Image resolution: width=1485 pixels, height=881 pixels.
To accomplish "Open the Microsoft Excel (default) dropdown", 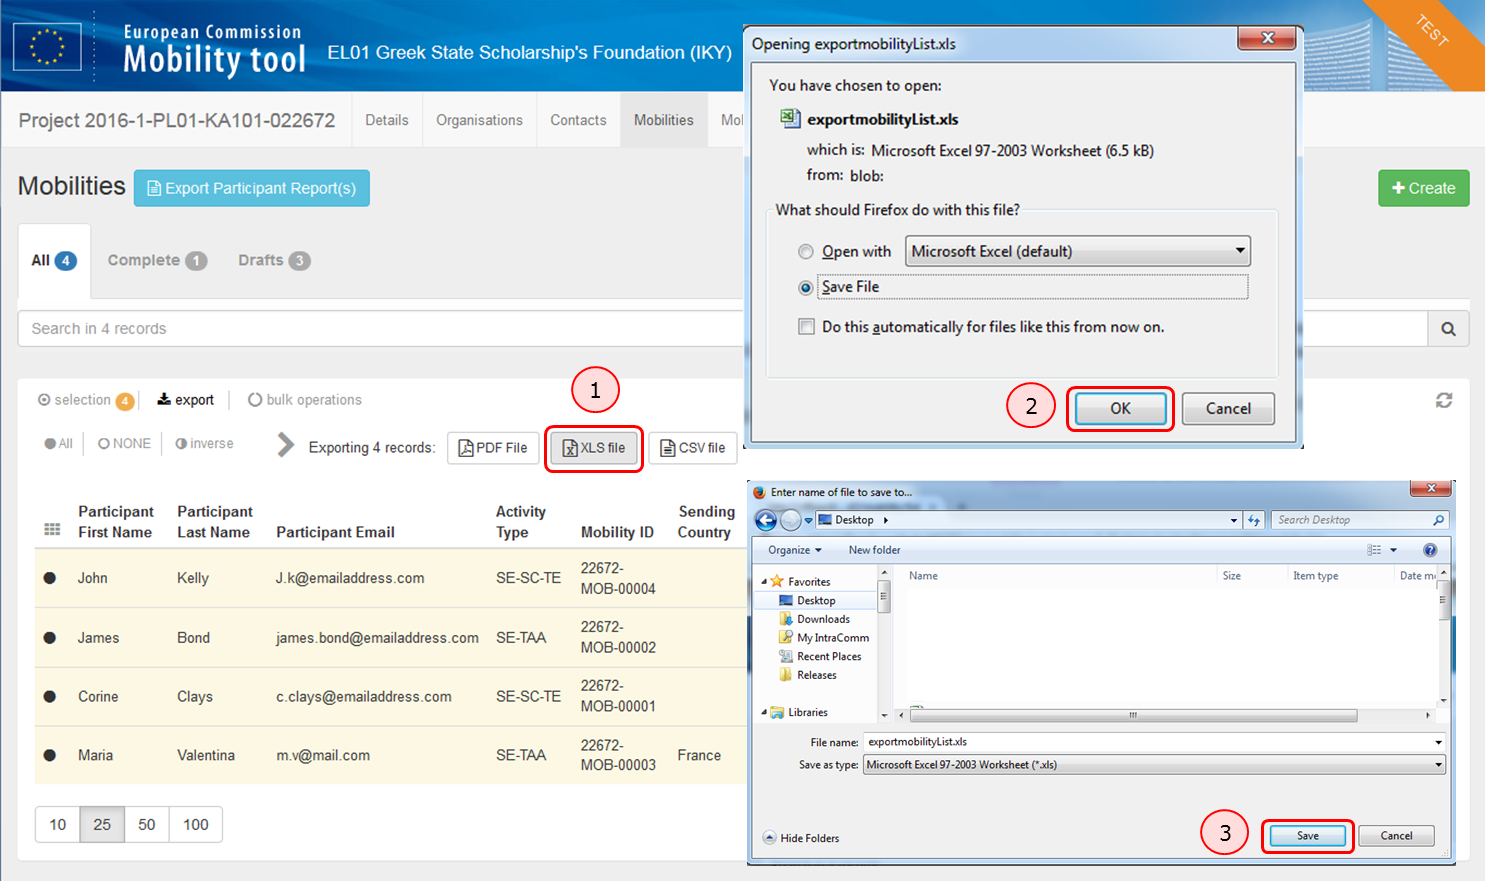I will click(1077, 251).
